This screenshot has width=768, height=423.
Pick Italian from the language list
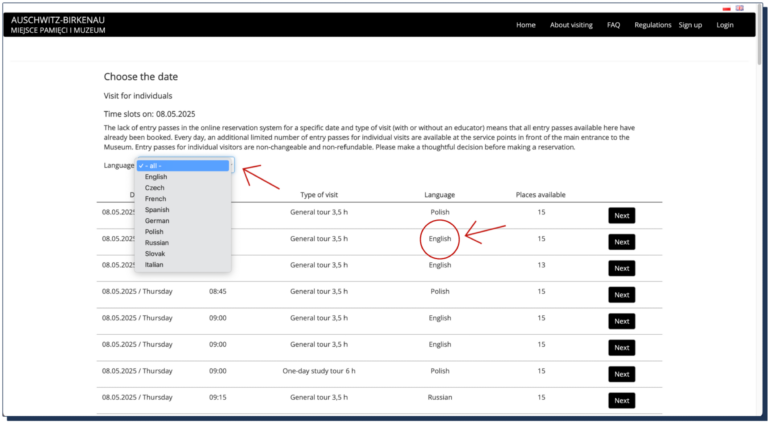pyautogui.click(x=154, y=265)
